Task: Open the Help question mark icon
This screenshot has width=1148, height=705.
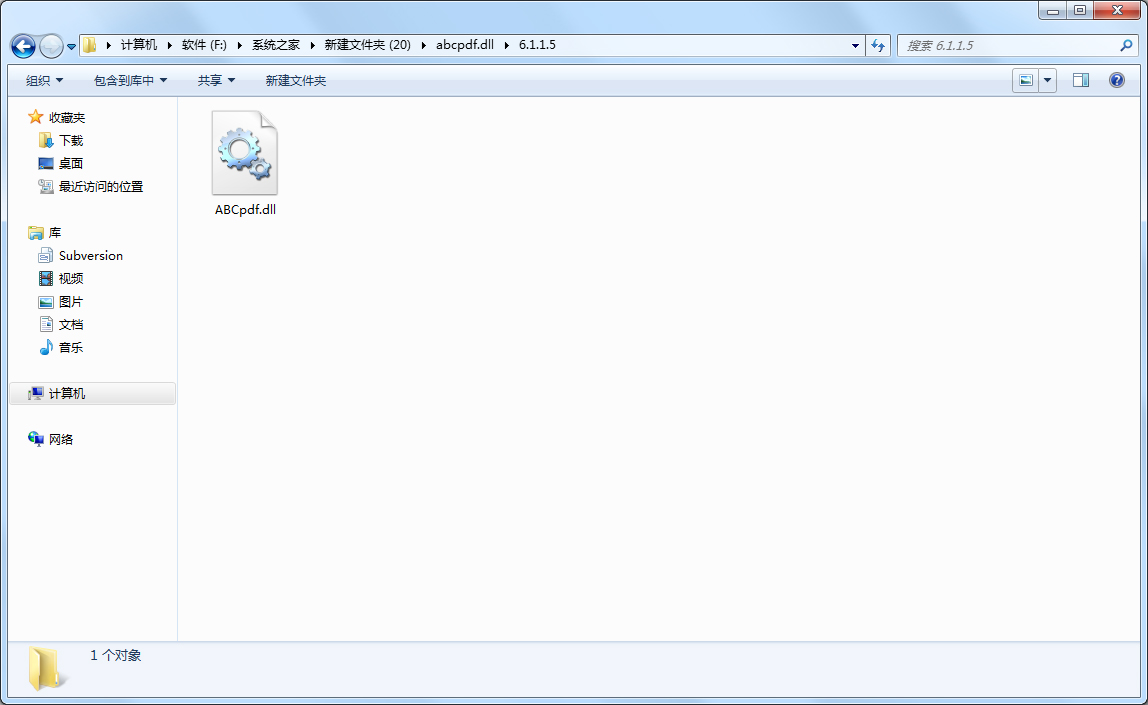Action: (1117, 80)
